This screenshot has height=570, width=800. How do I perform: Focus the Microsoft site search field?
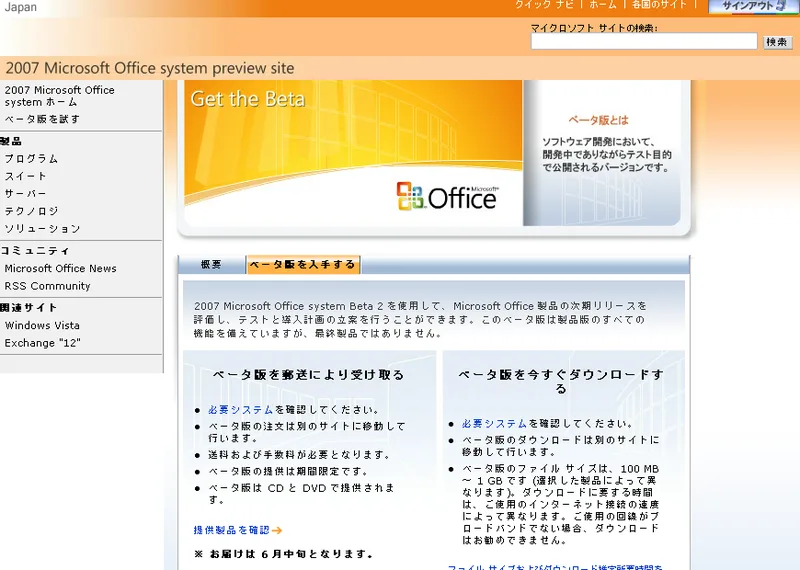643,42
